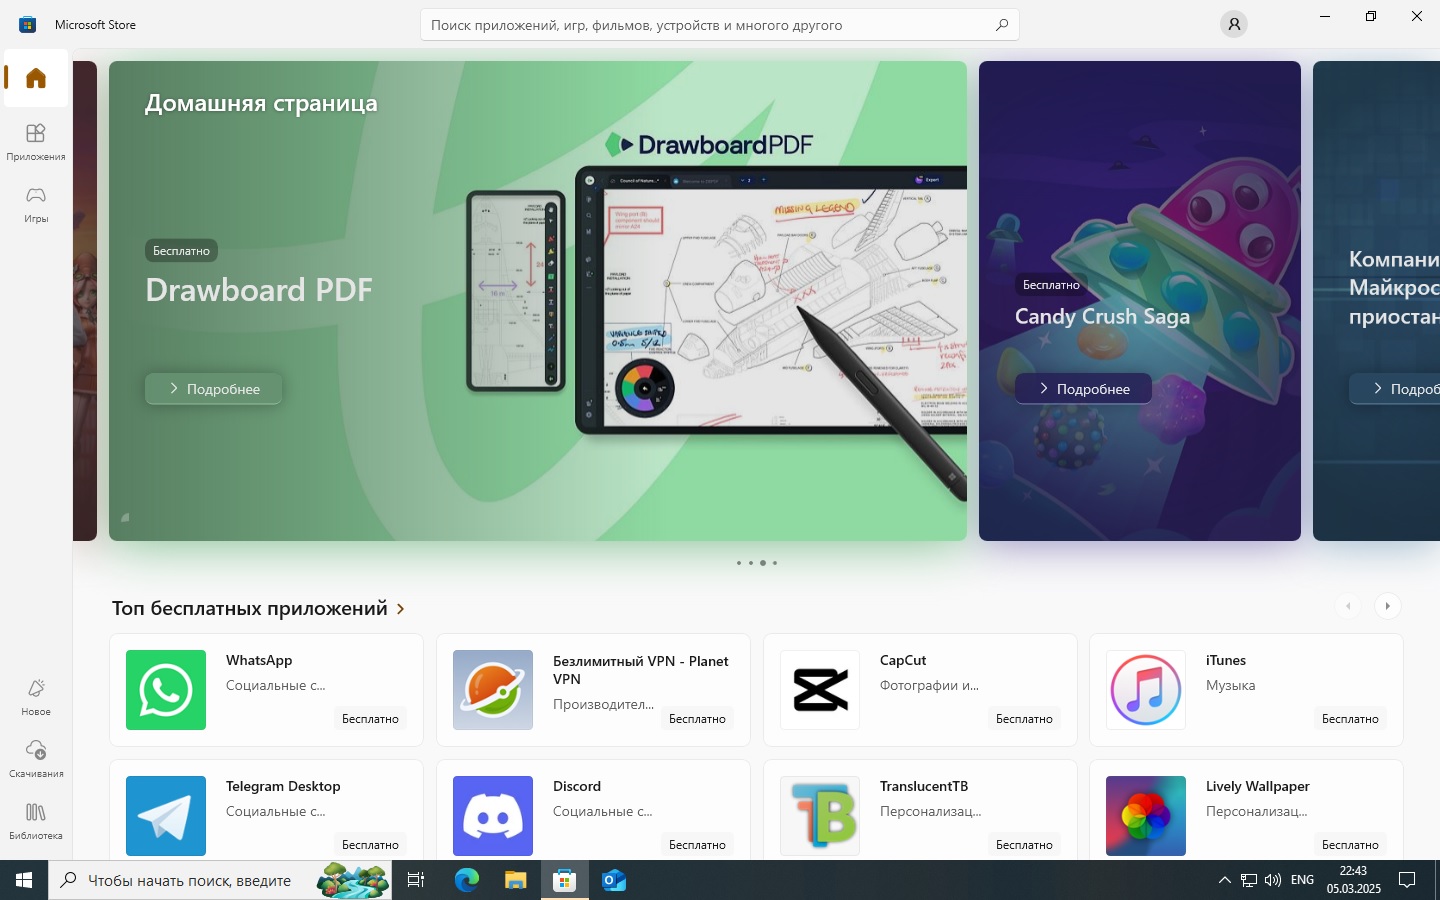The image size is (1440, 900).
Task: Click Бесплатно on WhatsApp card
Action: [370, 719]
